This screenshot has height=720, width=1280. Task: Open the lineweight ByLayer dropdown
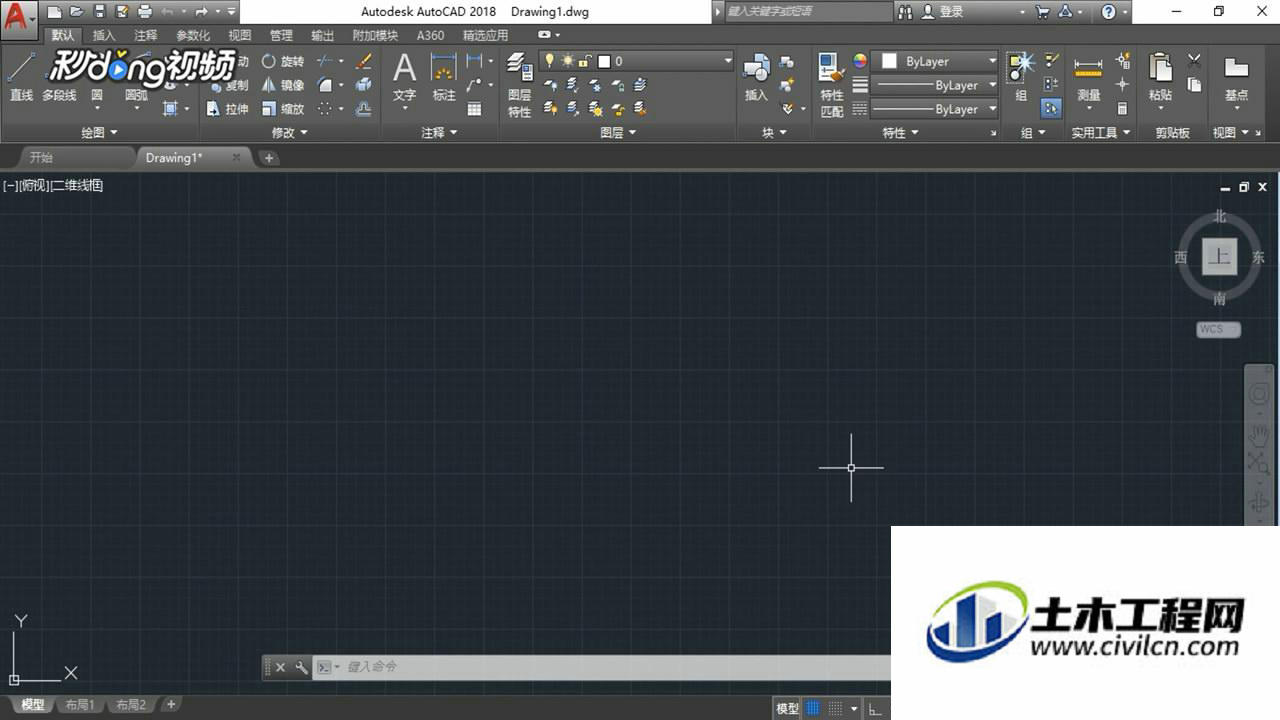[x=935, y=85]
